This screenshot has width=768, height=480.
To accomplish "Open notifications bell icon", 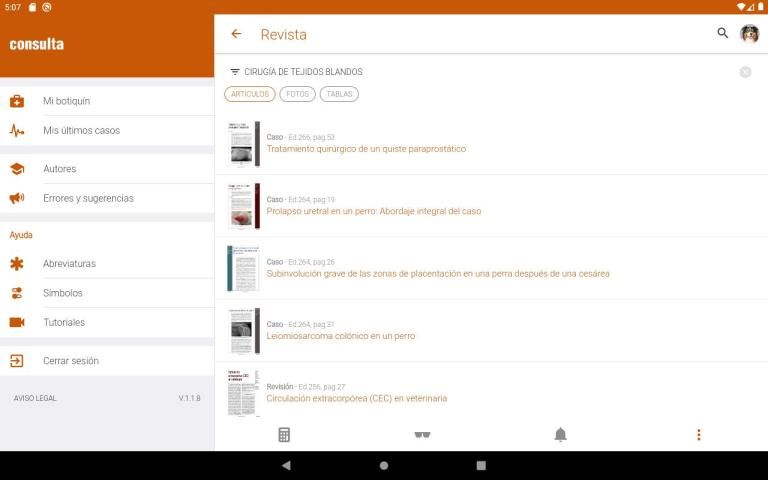I will [x=560, y=435].
